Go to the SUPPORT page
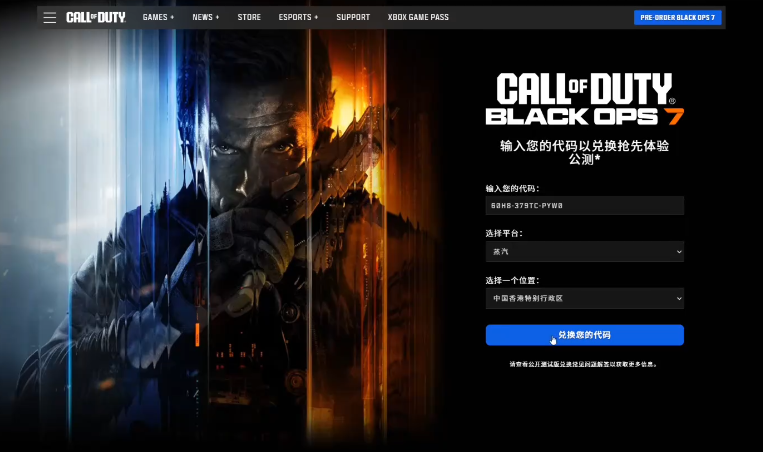Viewport: 763px width, 452px height. click(x=353, y=18)
